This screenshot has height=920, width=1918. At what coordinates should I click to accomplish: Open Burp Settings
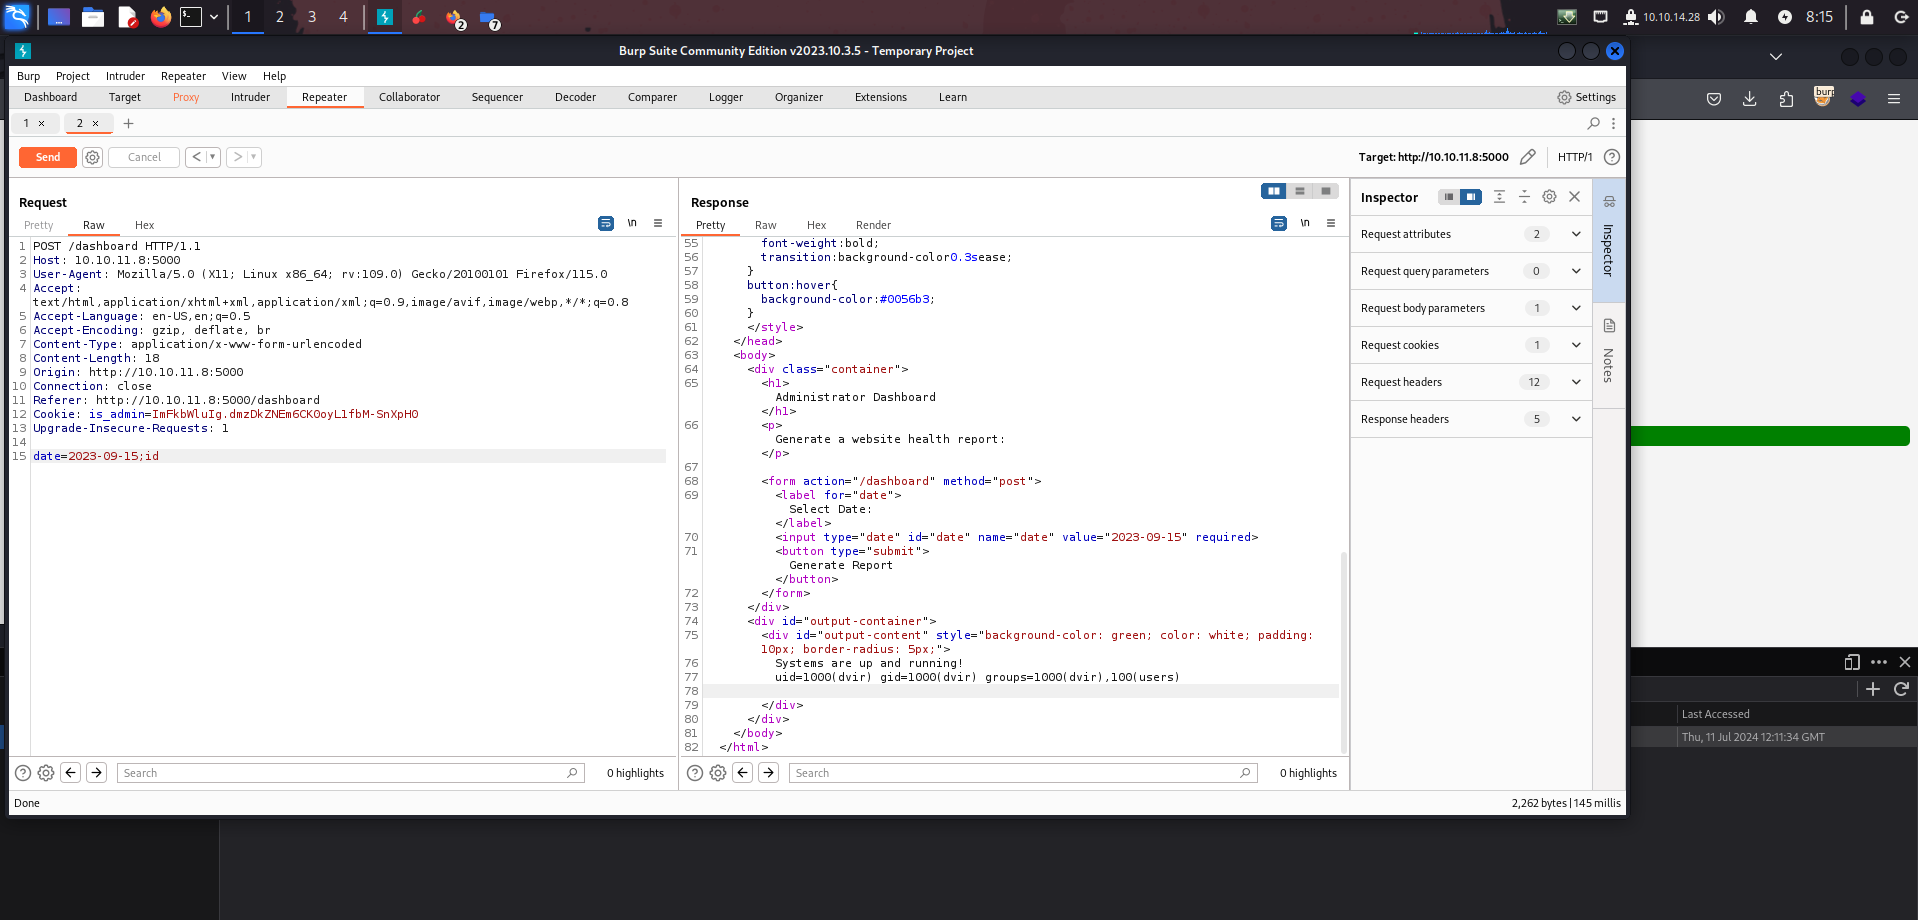coord(1586,97)
